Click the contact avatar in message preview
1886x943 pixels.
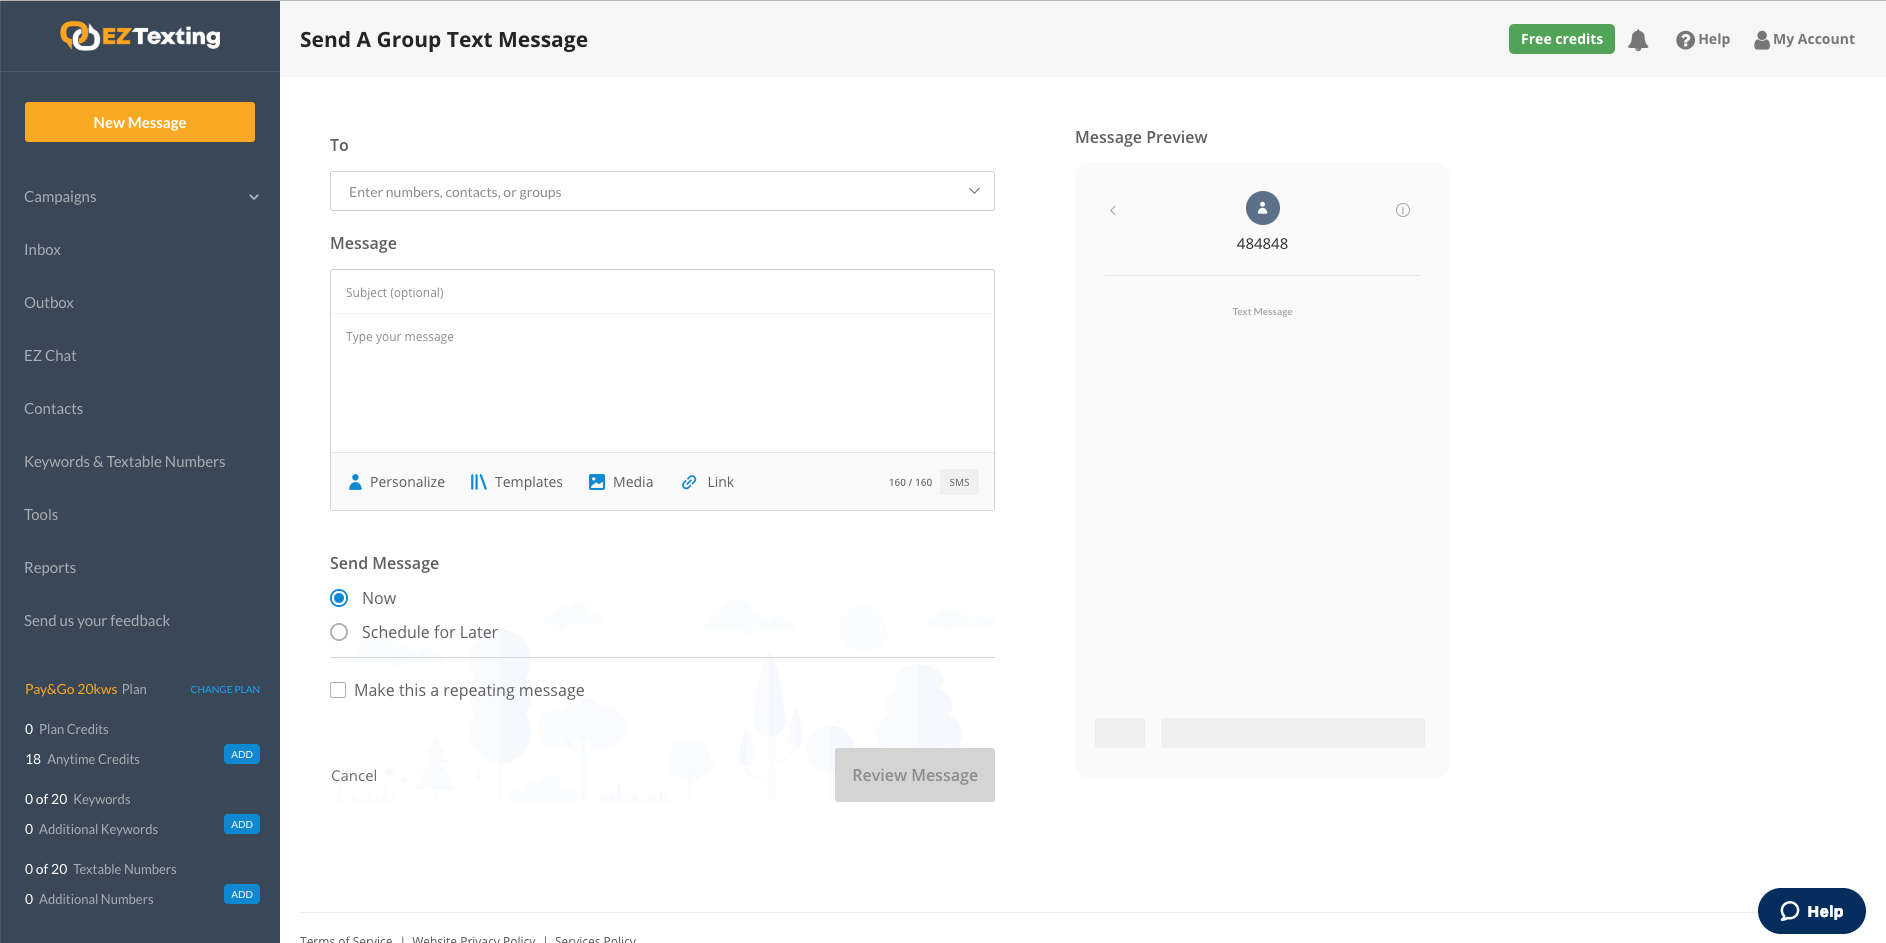pos(1263,208)
